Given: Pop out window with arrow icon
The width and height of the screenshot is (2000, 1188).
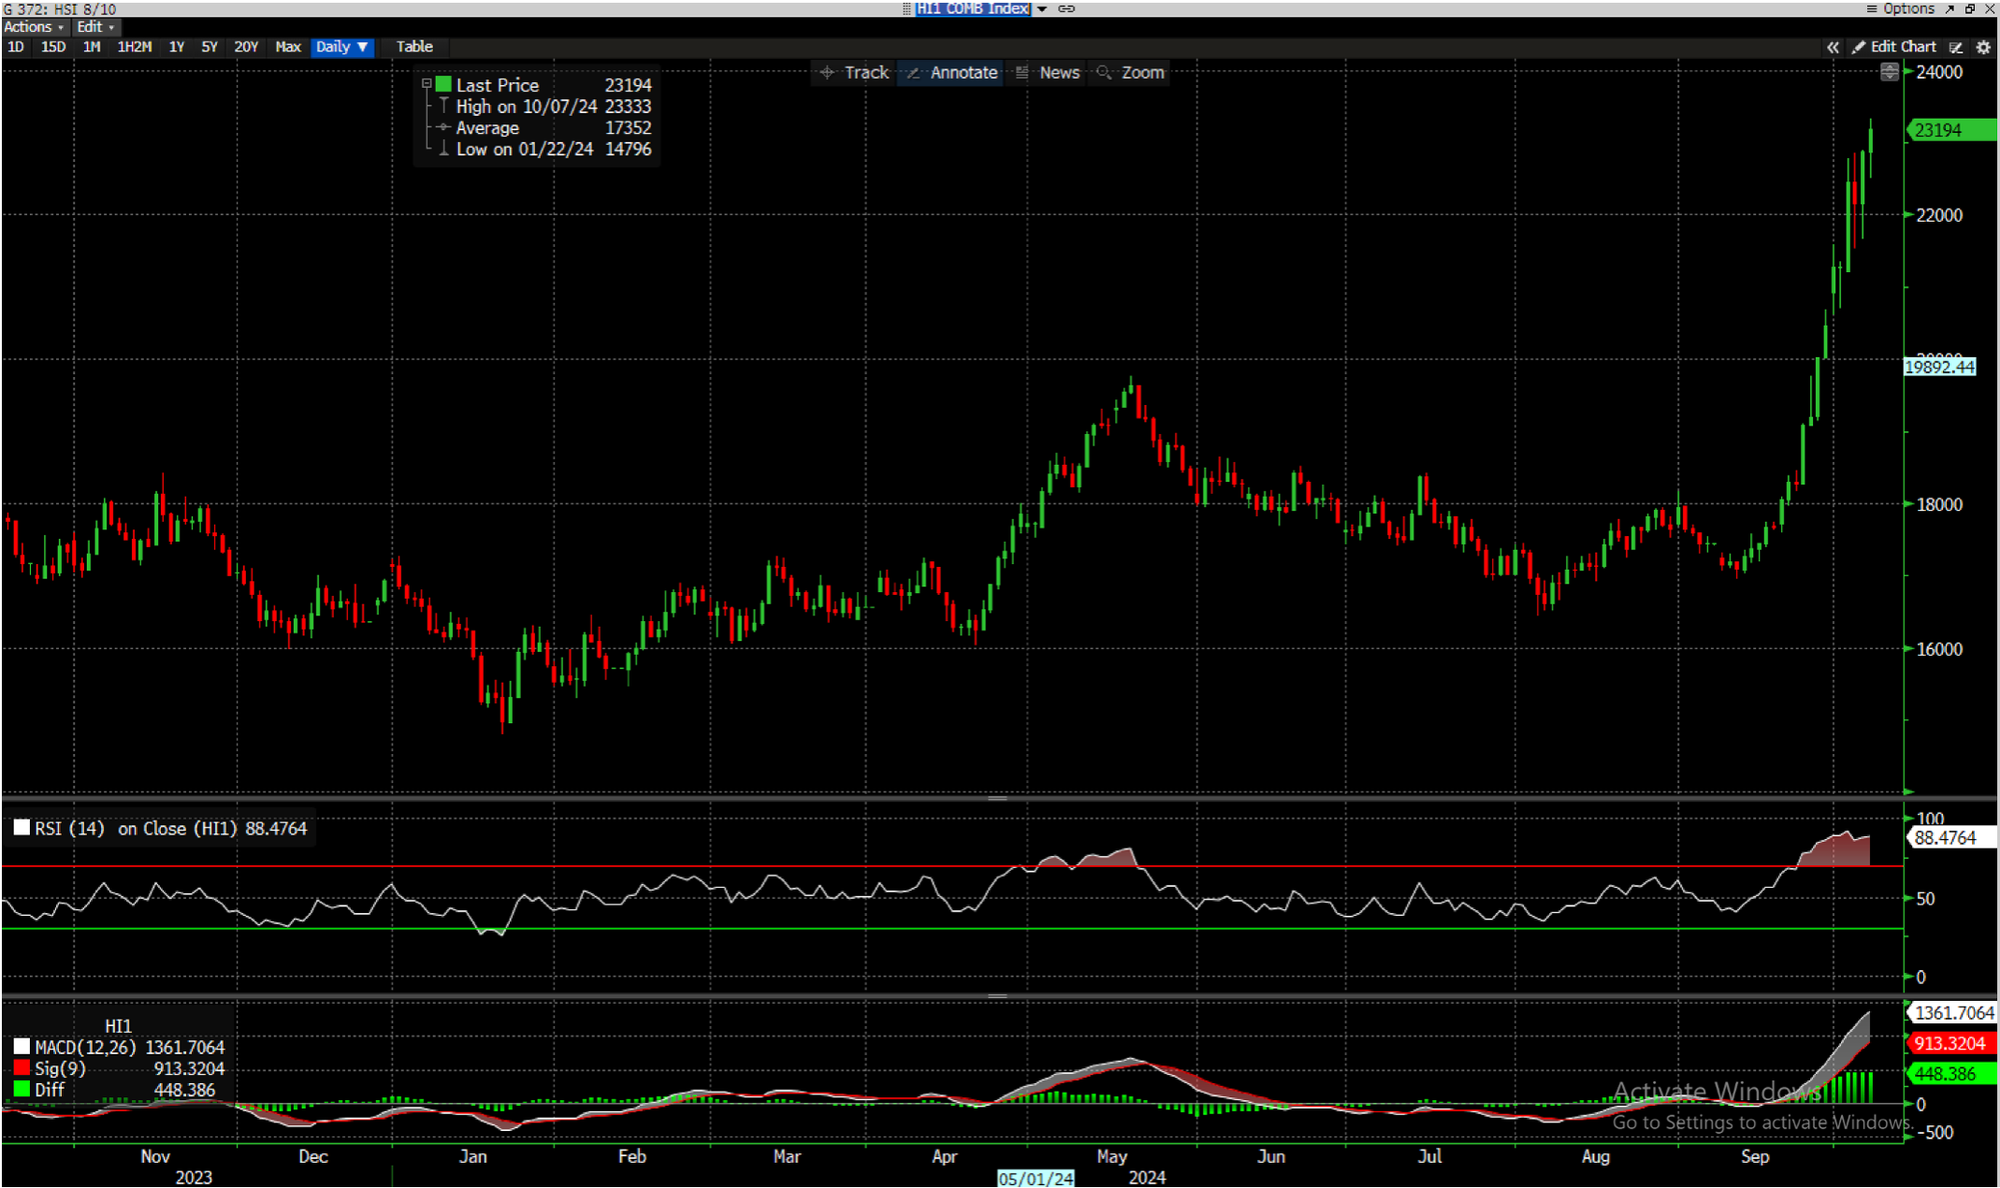Looking at the screenshot, I should [x=1950, y=9].
